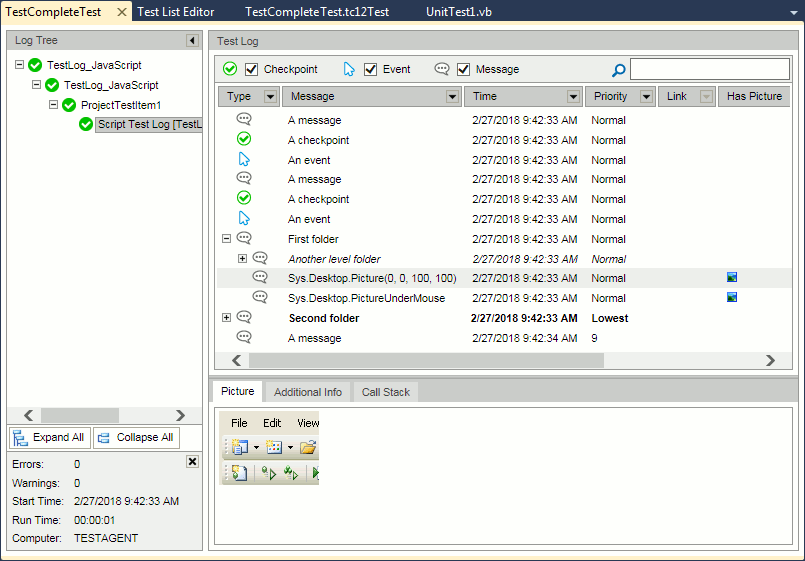
Task: Disable the Message filter checkbox
Action: 464,70
